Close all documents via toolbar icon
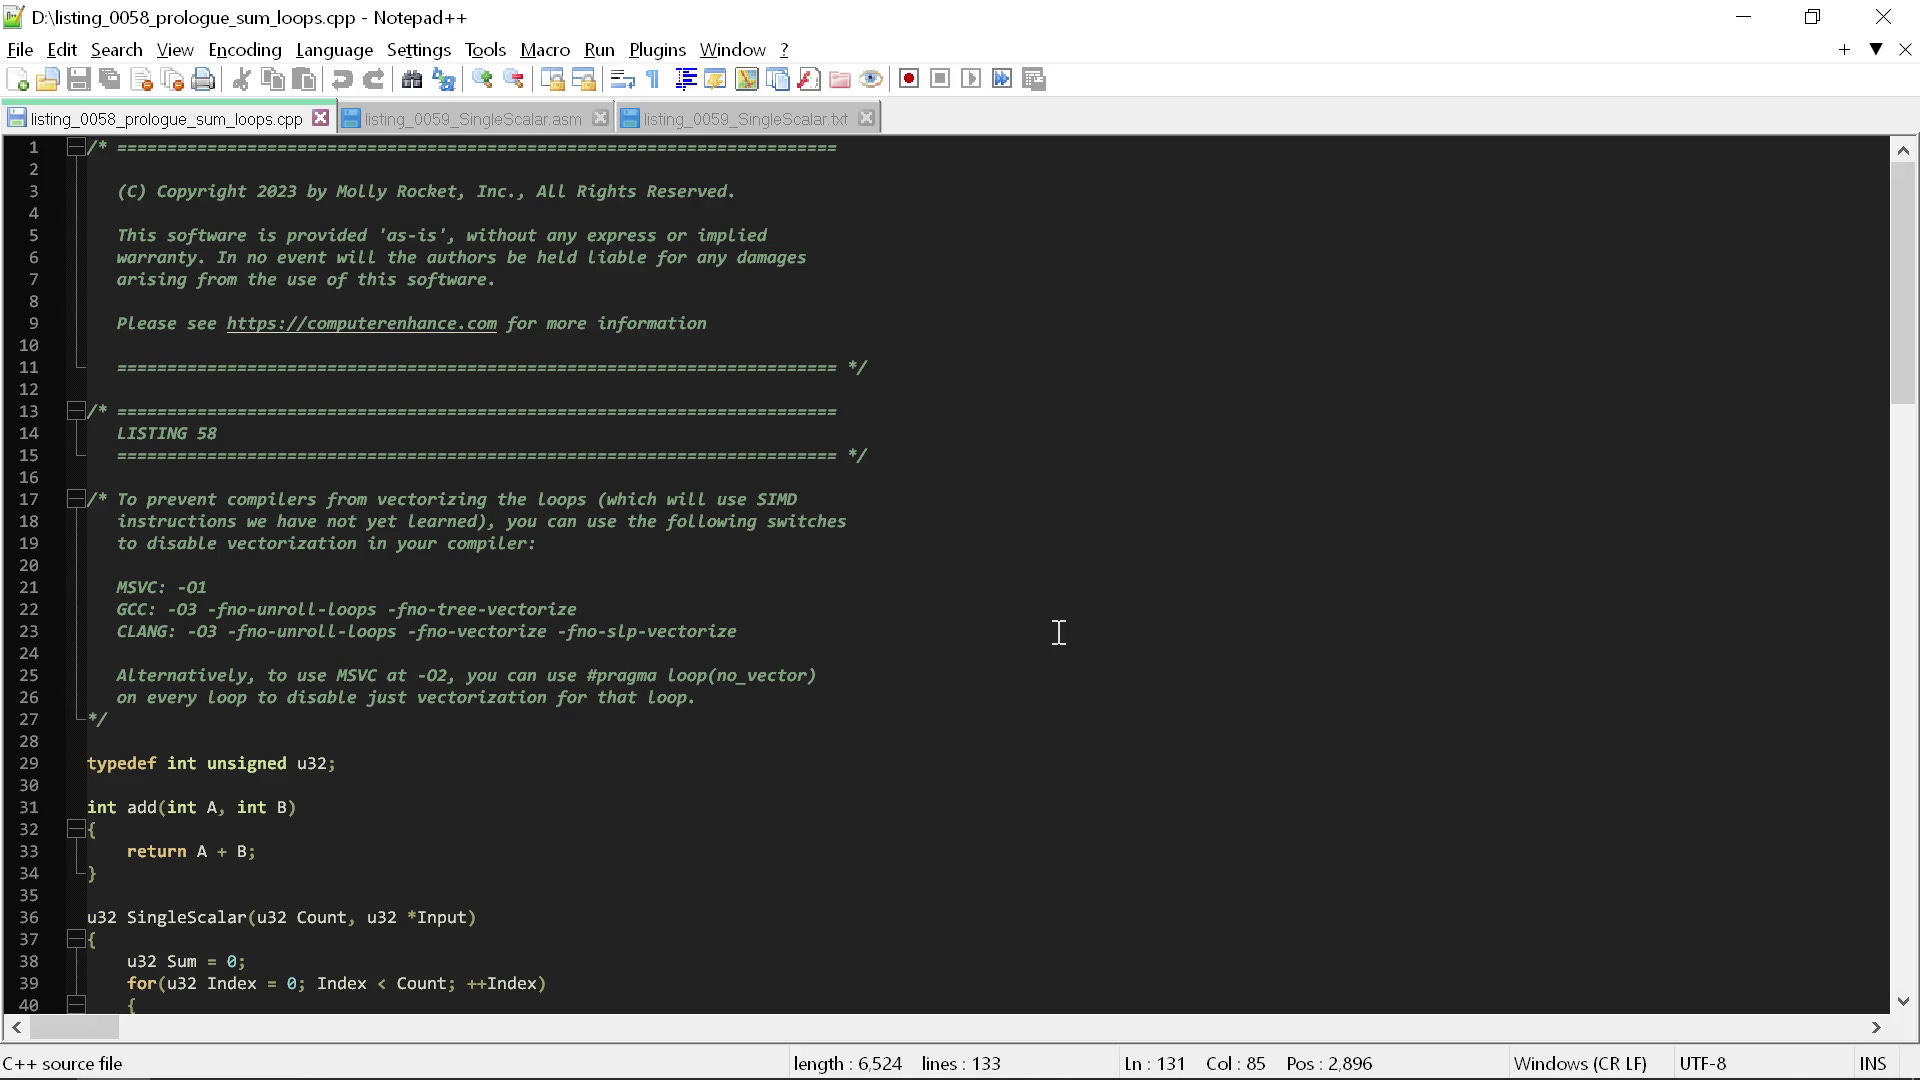 click(x=173, y=79)
